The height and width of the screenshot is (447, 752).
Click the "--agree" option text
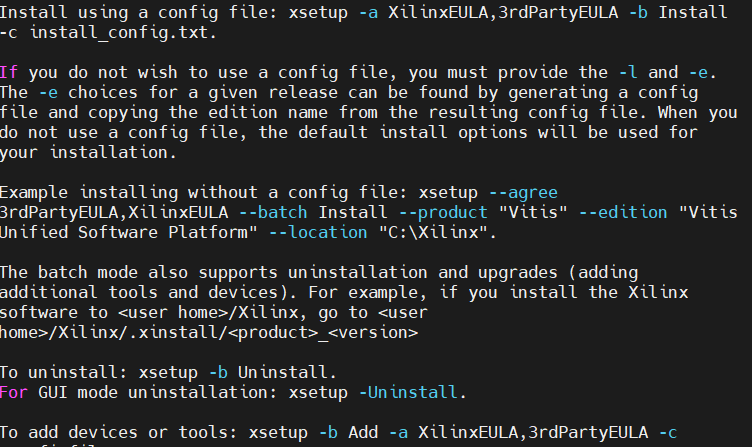pyautogui.click(x=523, y=193)
